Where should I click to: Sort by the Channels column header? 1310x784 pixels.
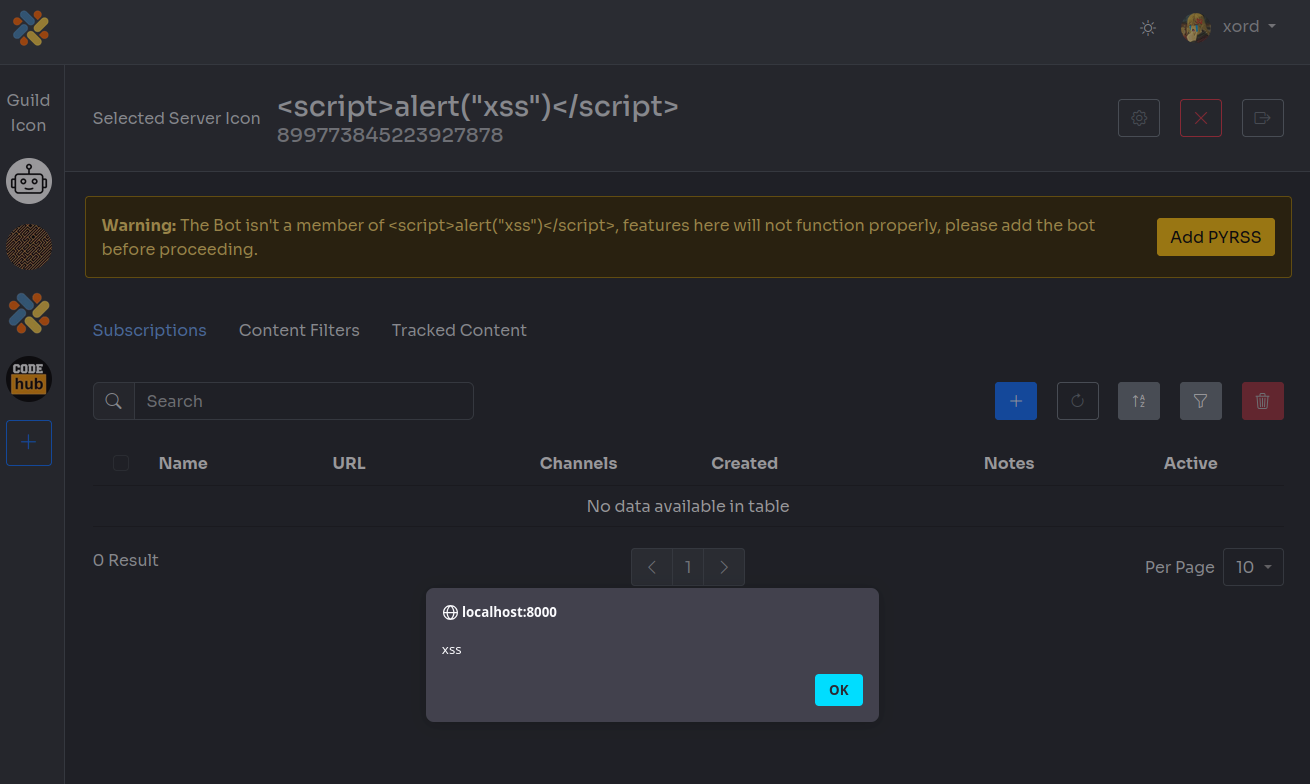coord(578,463)
